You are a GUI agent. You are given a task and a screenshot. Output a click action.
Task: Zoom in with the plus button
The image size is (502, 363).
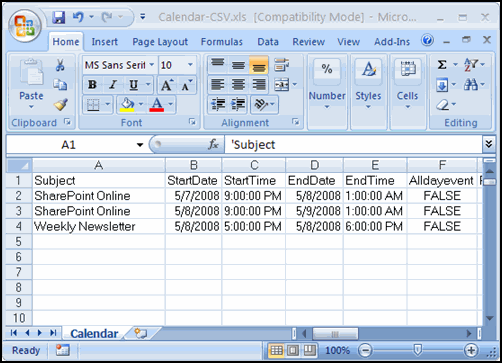[x=471, y=350]
